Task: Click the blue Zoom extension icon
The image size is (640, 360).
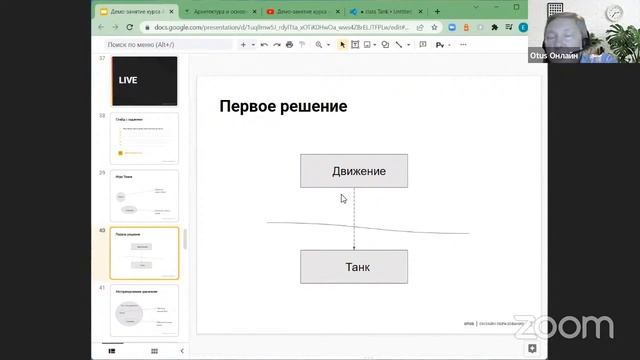Action: click(452, 27)
